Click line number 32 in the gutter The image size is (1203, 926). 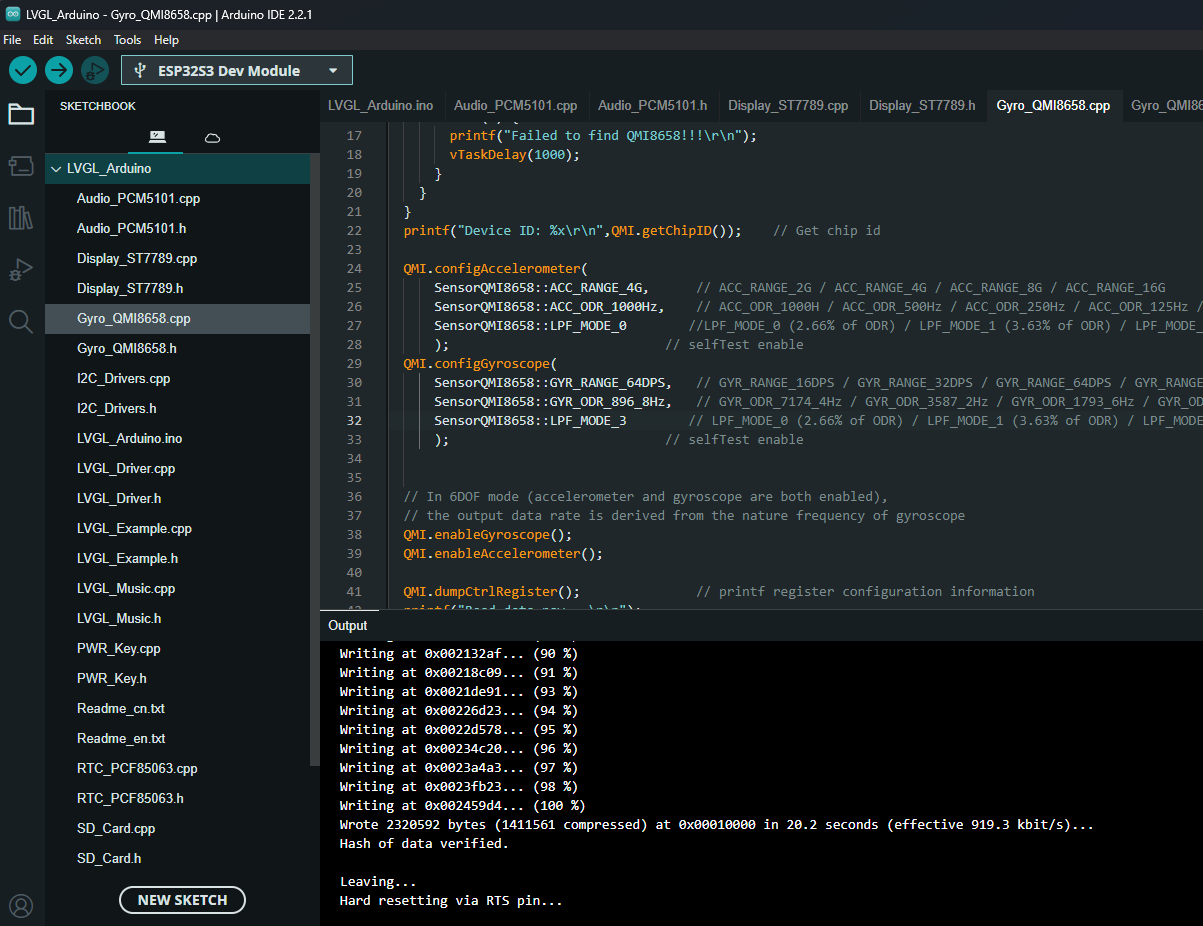(353, 421)
